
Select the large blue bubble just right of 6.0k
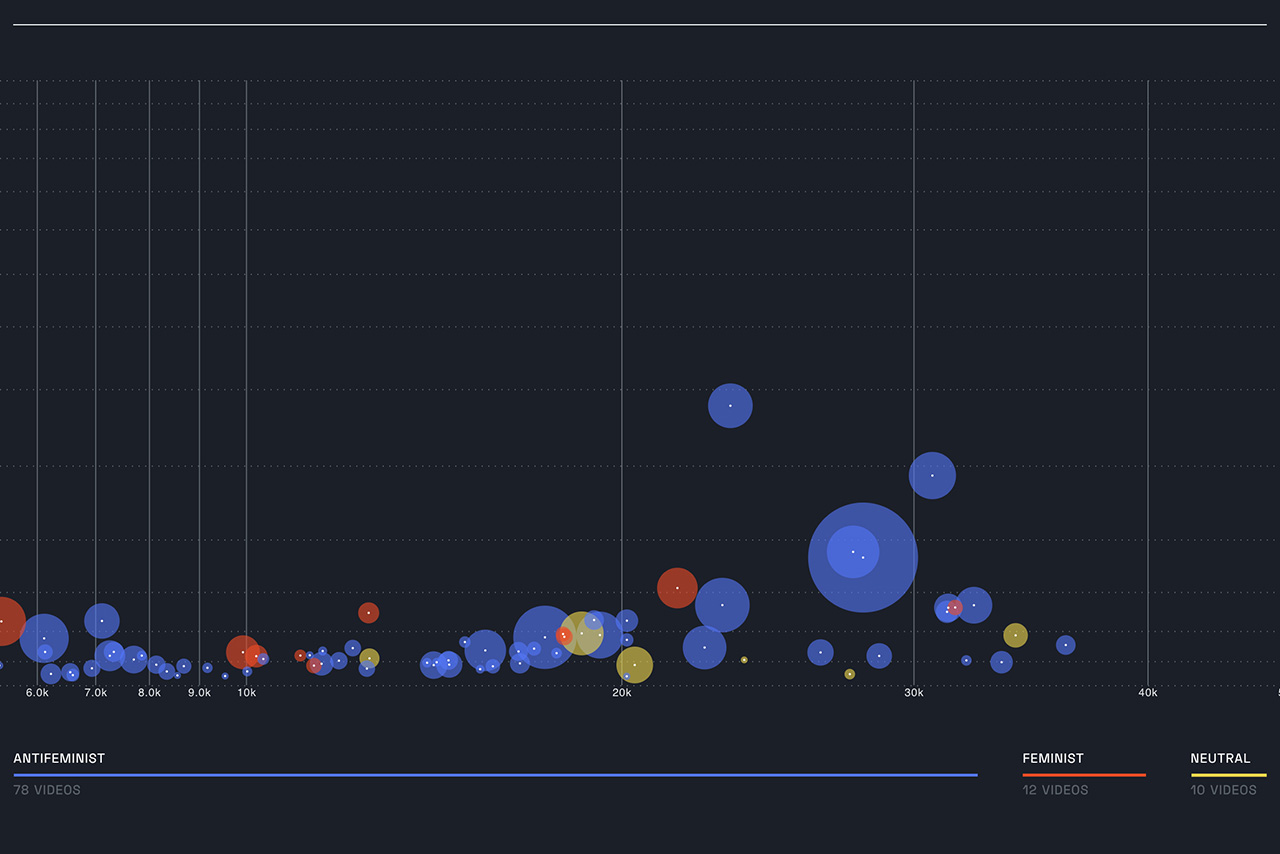[43, 638]
